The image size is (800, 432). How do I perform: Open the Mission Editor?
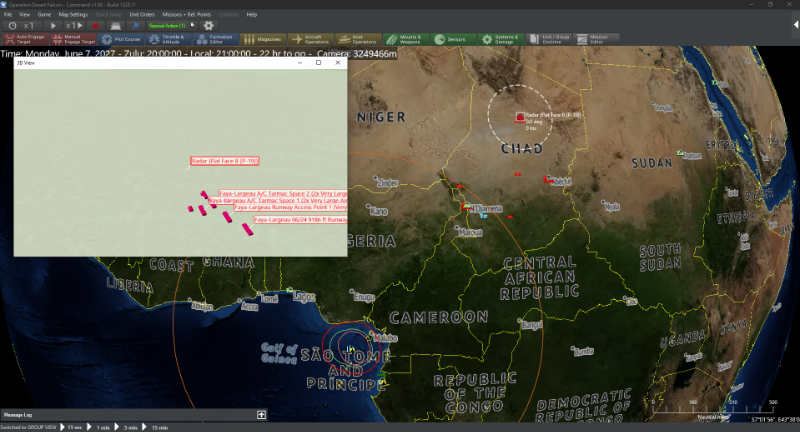coord(597,39)
